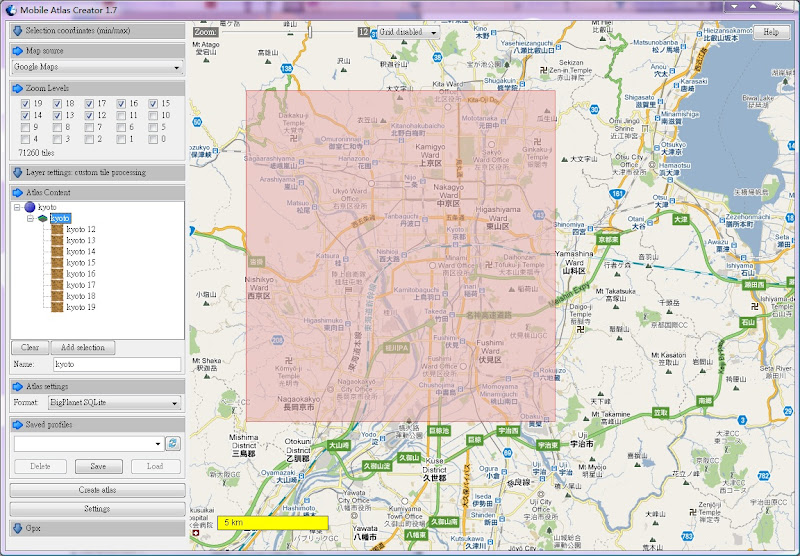Open the Settings button

click(97, 509)
